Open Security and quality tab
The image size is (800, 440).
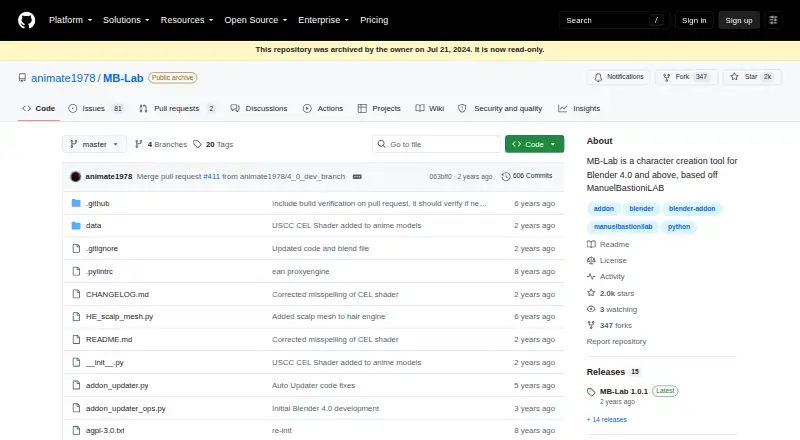[x=500, y=108]
